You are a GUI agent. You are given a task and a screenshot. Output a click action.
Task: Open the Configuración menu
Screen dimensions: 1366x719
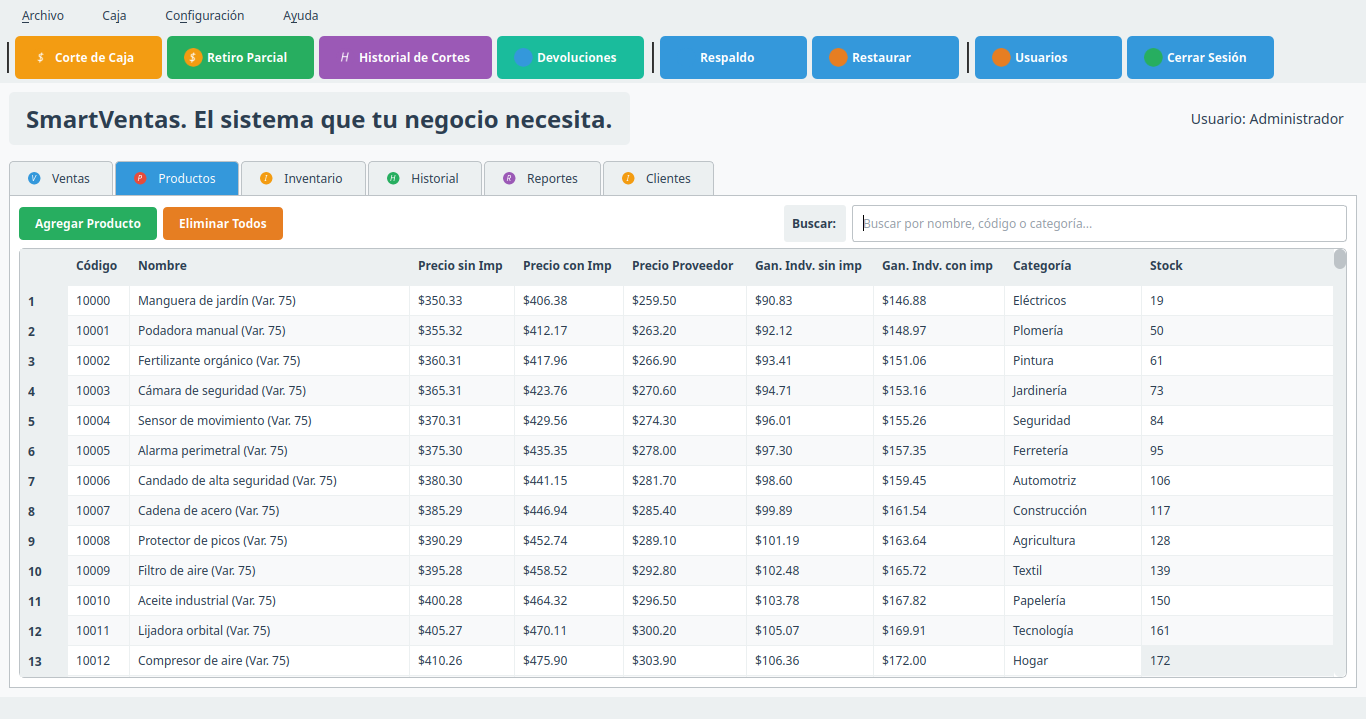tap(205, 16)
